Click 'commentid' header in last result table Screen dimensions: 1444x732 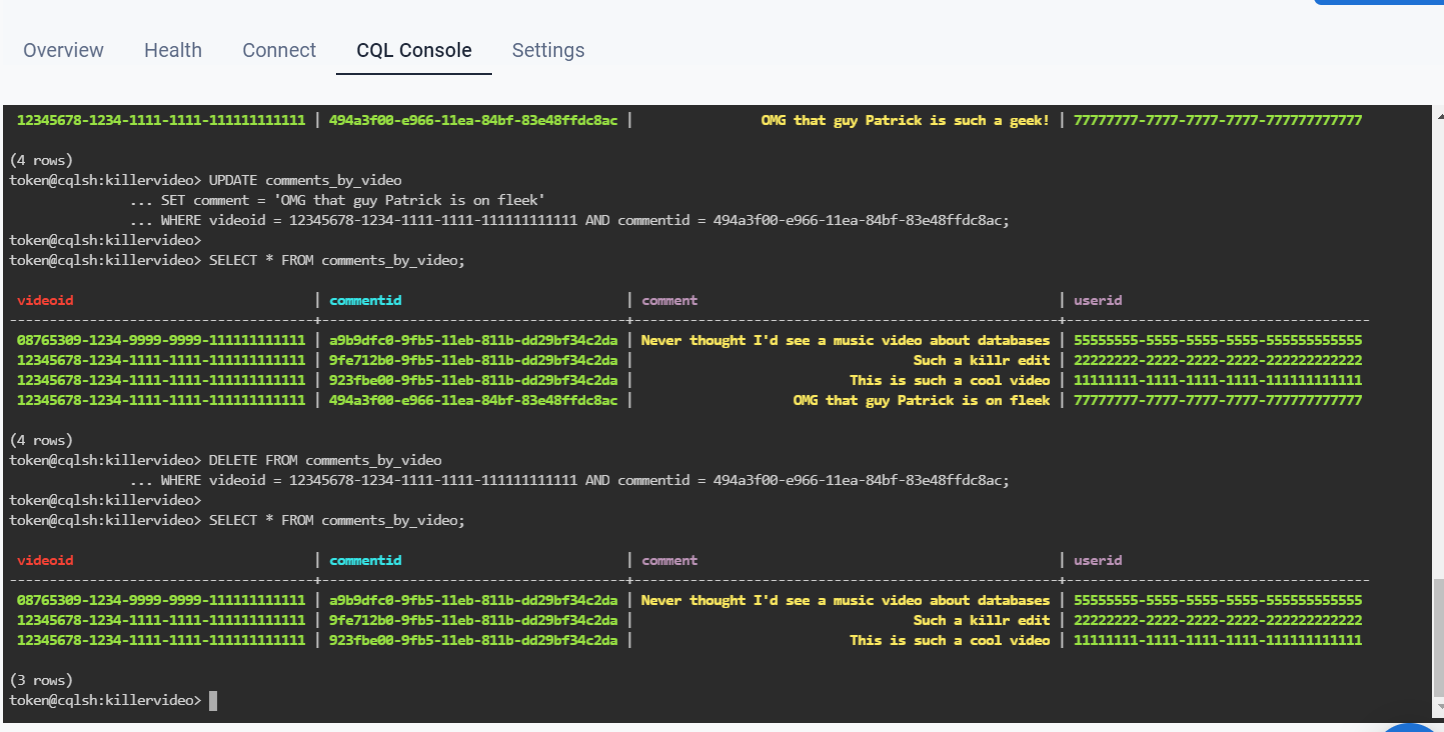pyautogui.click(x=365, y=560)
